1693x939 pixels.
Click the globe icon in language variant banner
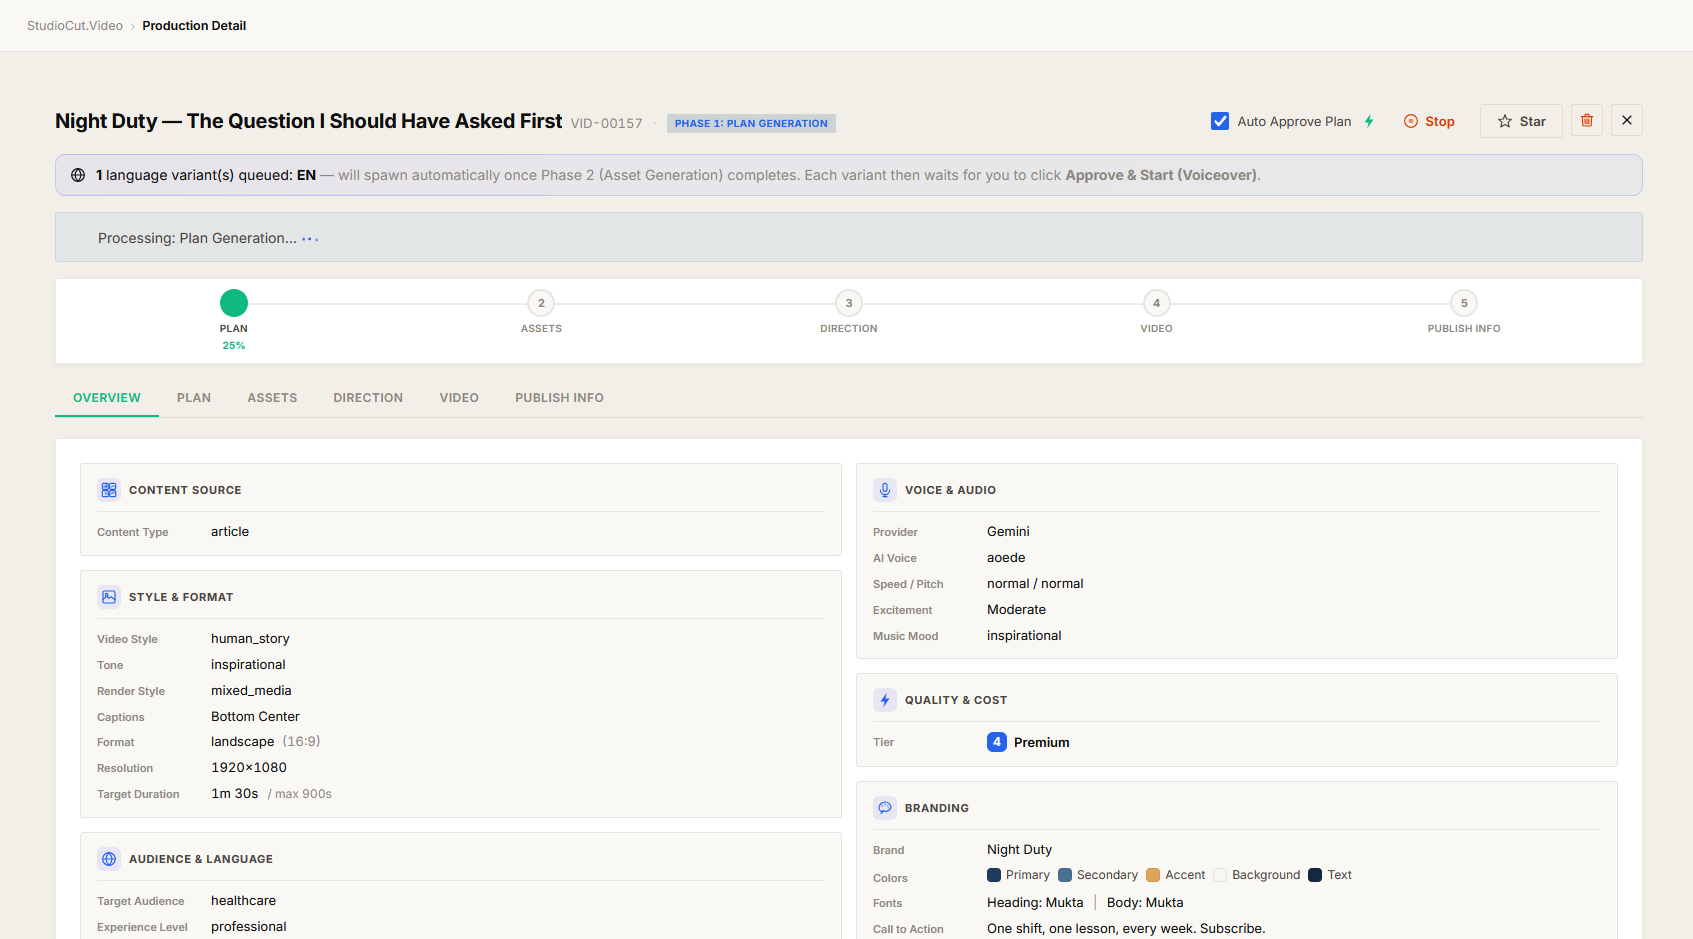pos(78,175)
